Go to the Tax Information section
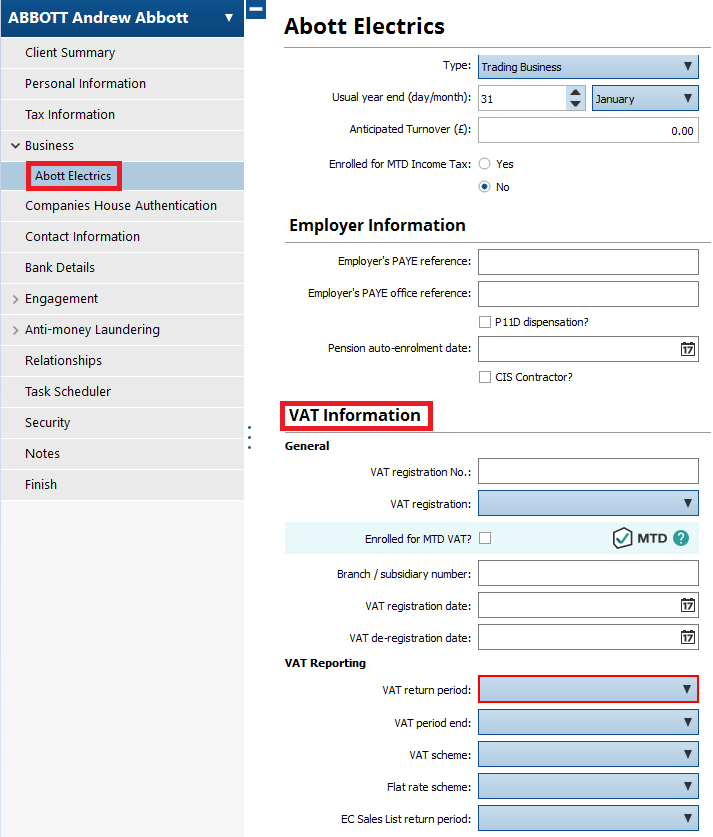Image resolution: width=713 pixels, height=837 pixels. click(x=70, y=115)
